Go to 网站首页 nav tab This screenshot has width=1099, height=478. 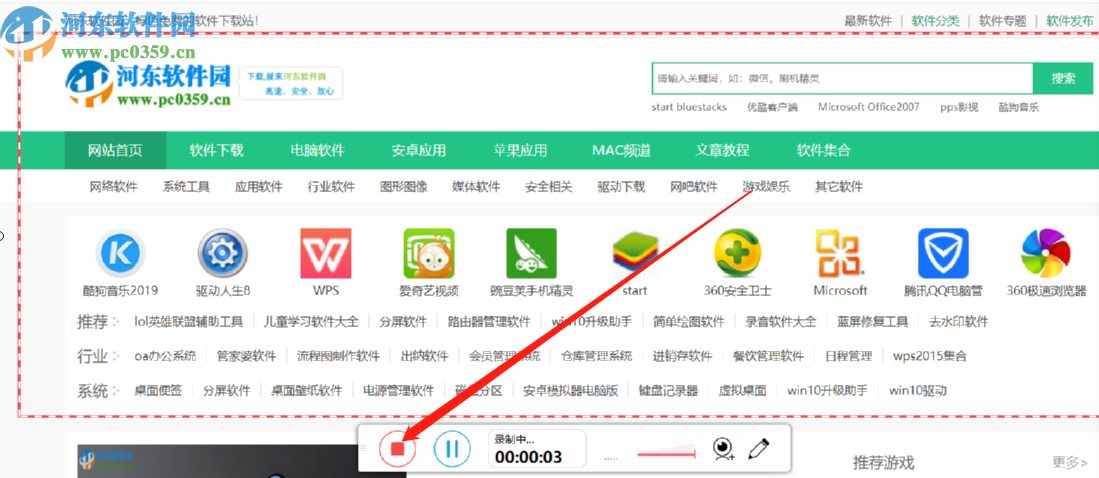coord(115,150)
